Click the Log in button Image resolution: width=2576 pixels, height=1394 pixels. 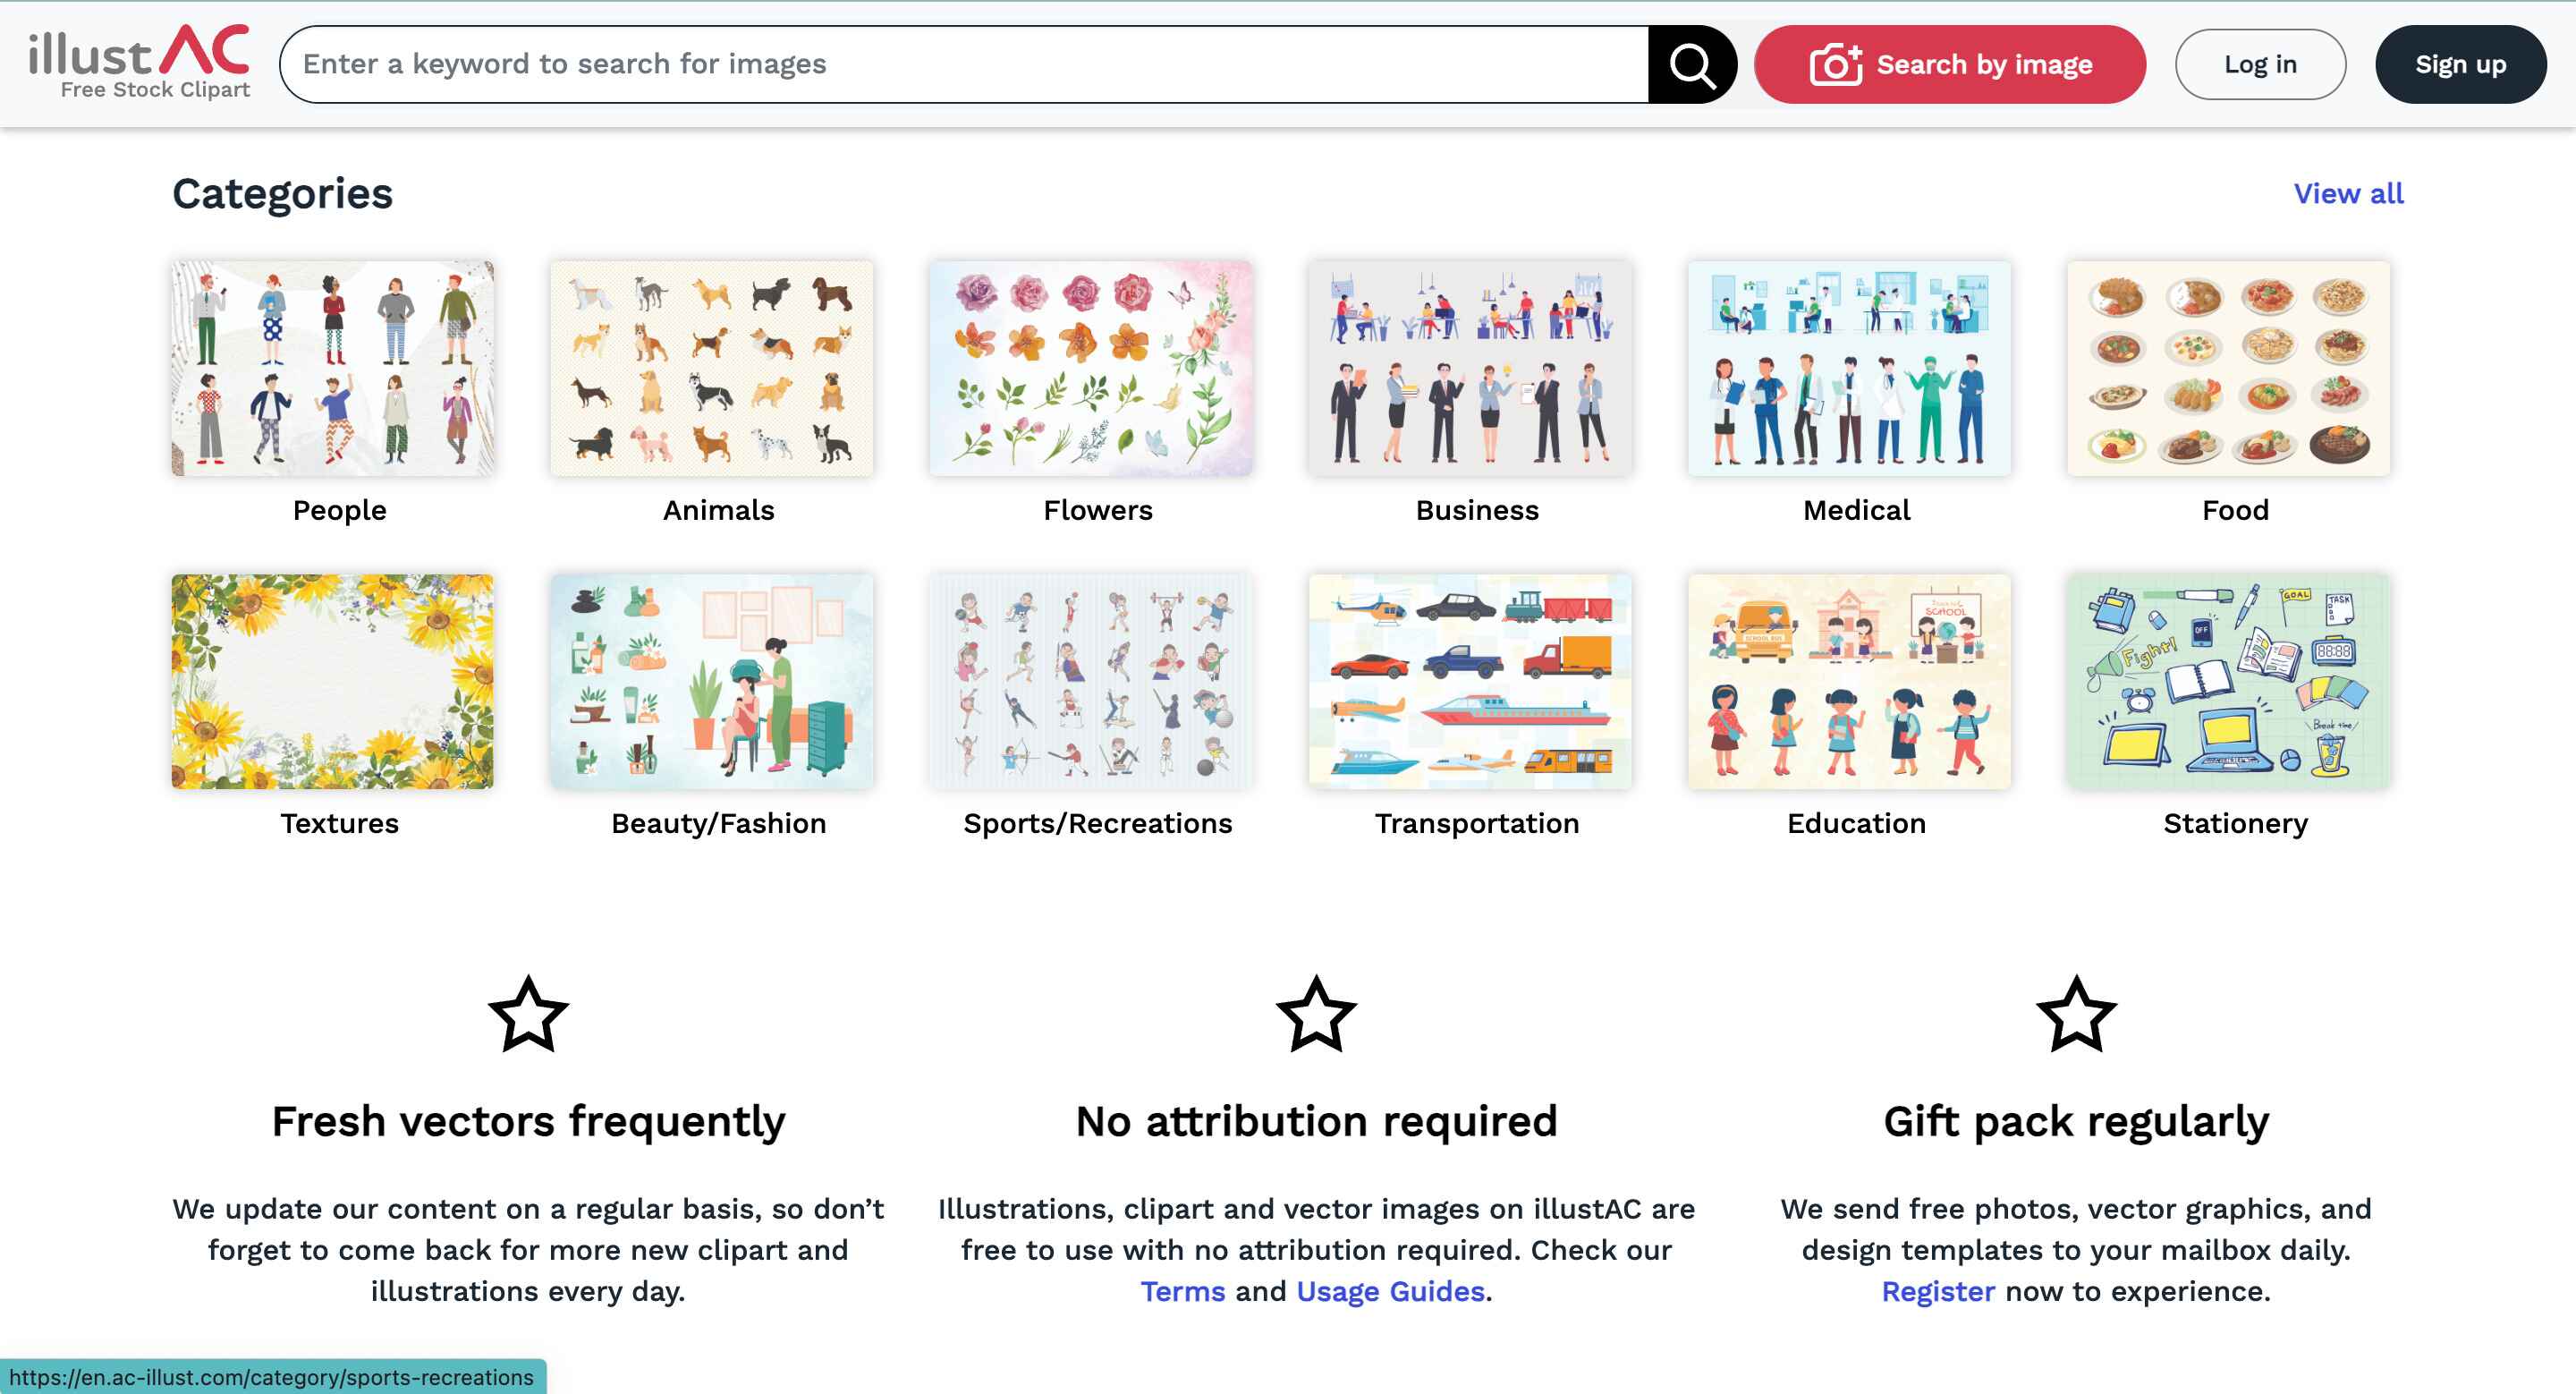point(2260,65)
